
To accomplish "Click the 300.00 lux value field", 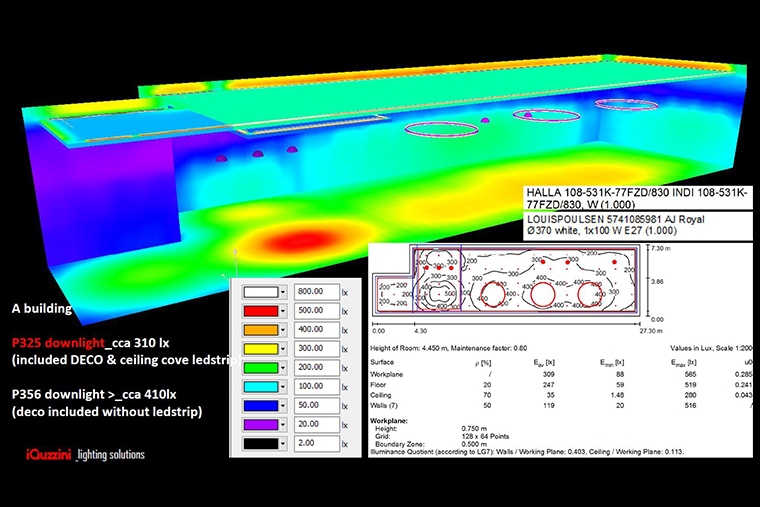I will pyautogui.click(x=317, y=349).
